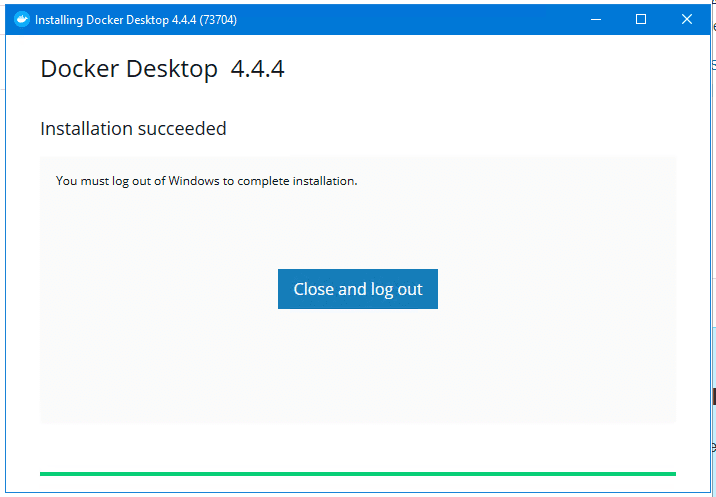
Task: Click the 'Installation succeeded' status text
Action: point(133,129)
